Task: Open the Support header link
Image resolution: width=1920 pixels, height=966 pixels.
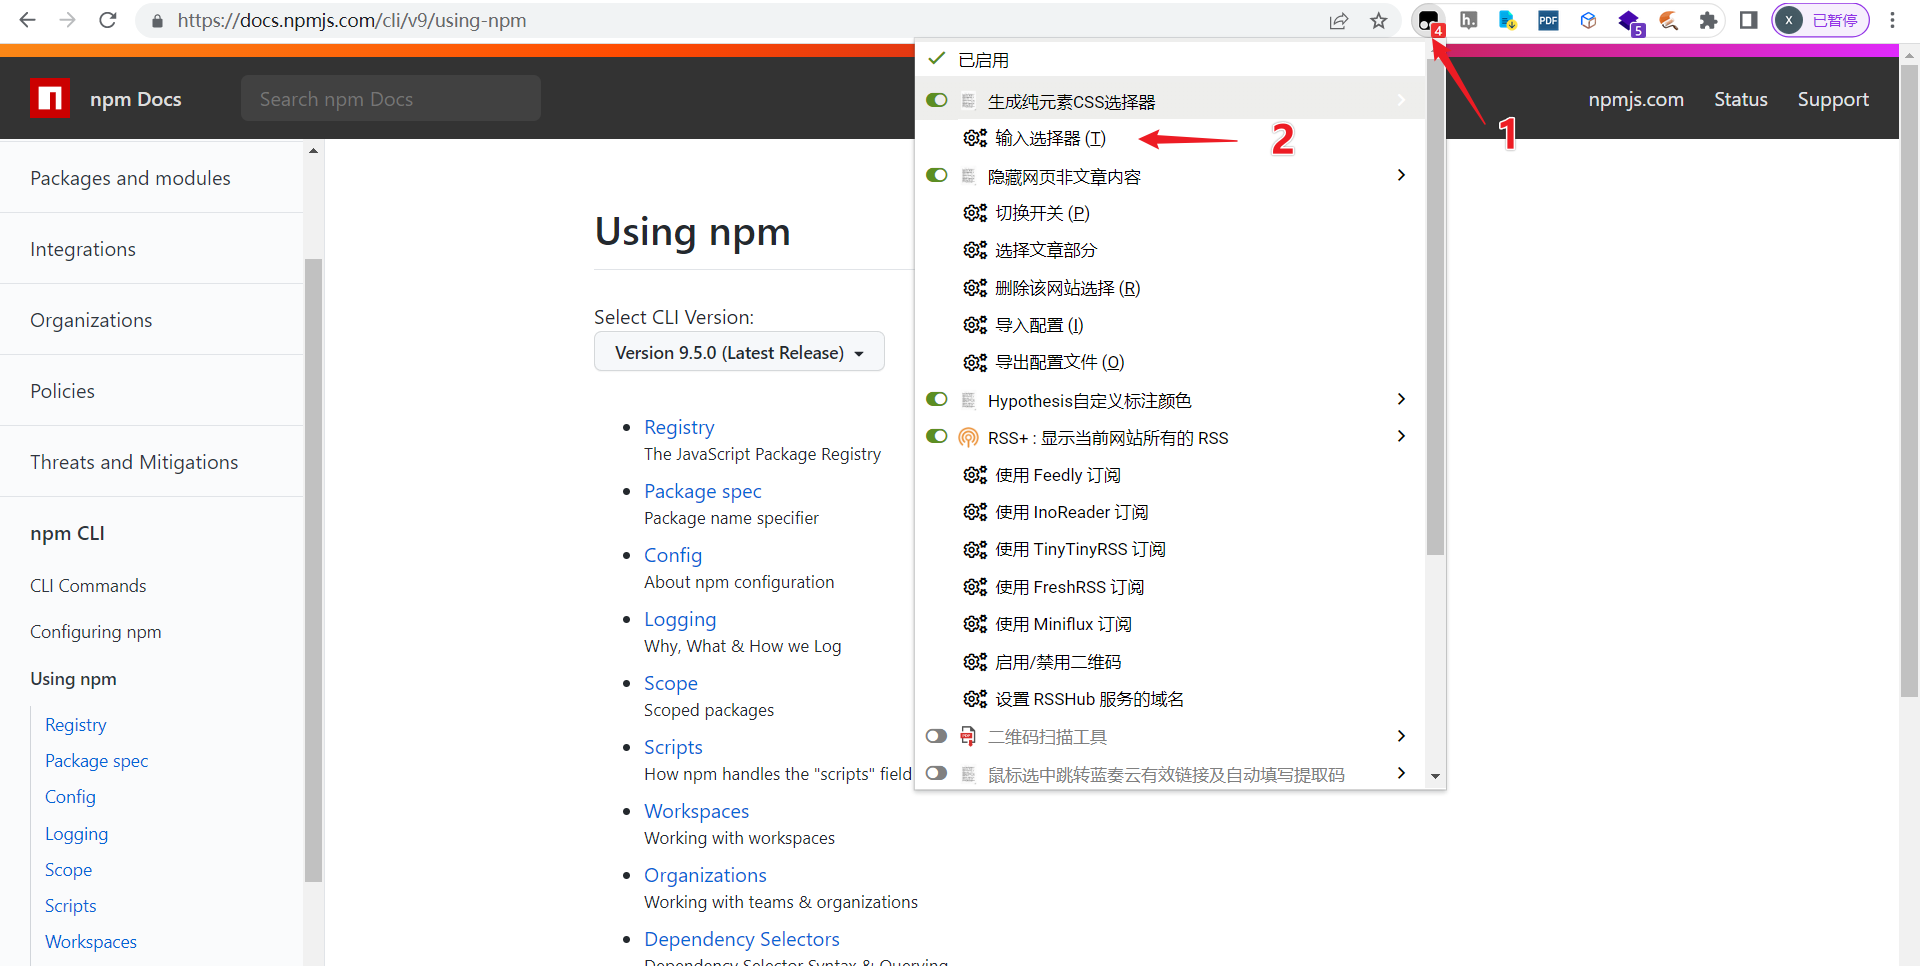Action: 1833,99
